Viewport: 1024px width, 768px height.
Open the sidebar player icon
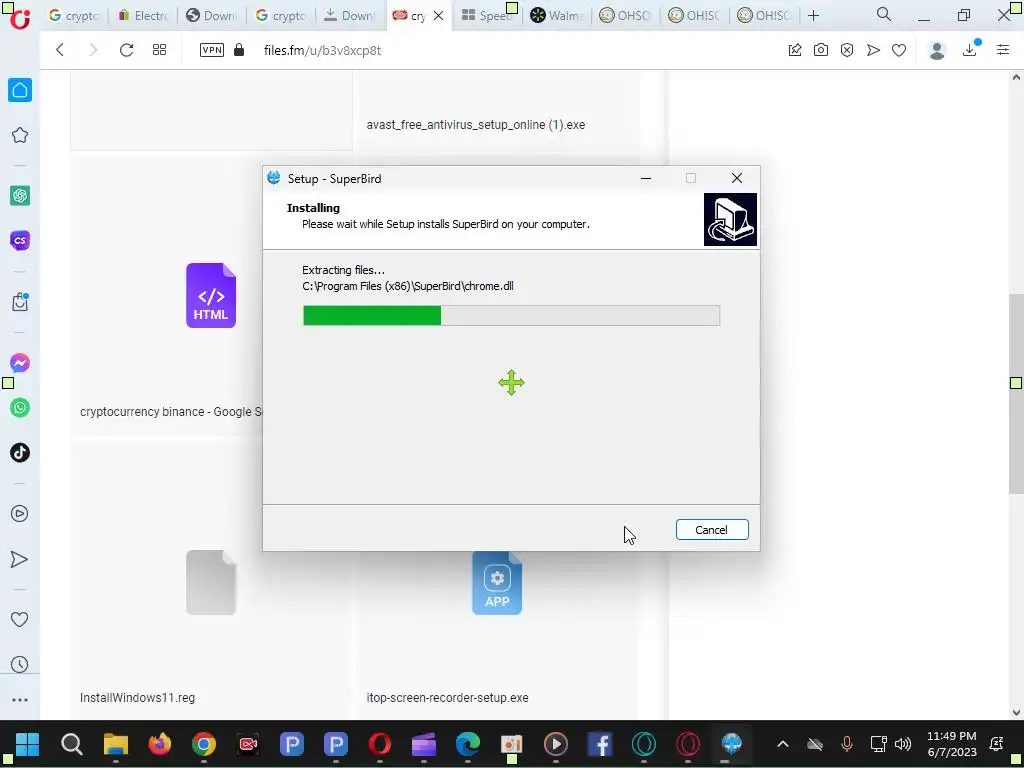pos(20,514)
